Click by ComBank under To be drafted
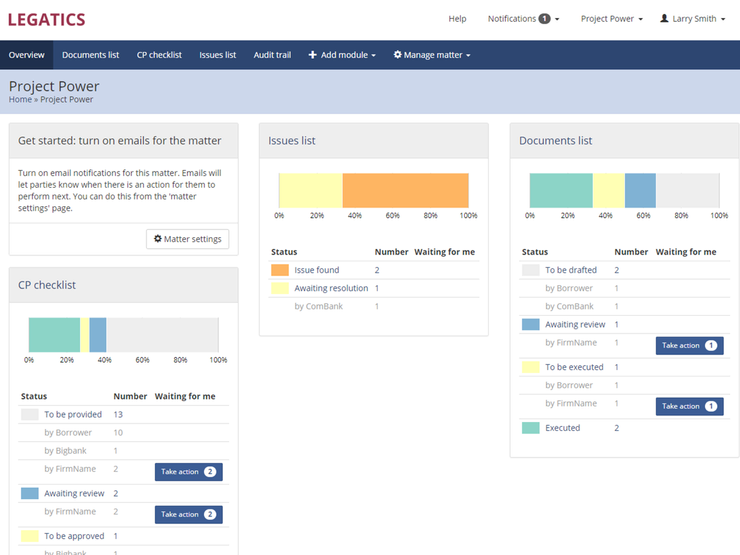740x555 pixels. [x=624, y=306]
